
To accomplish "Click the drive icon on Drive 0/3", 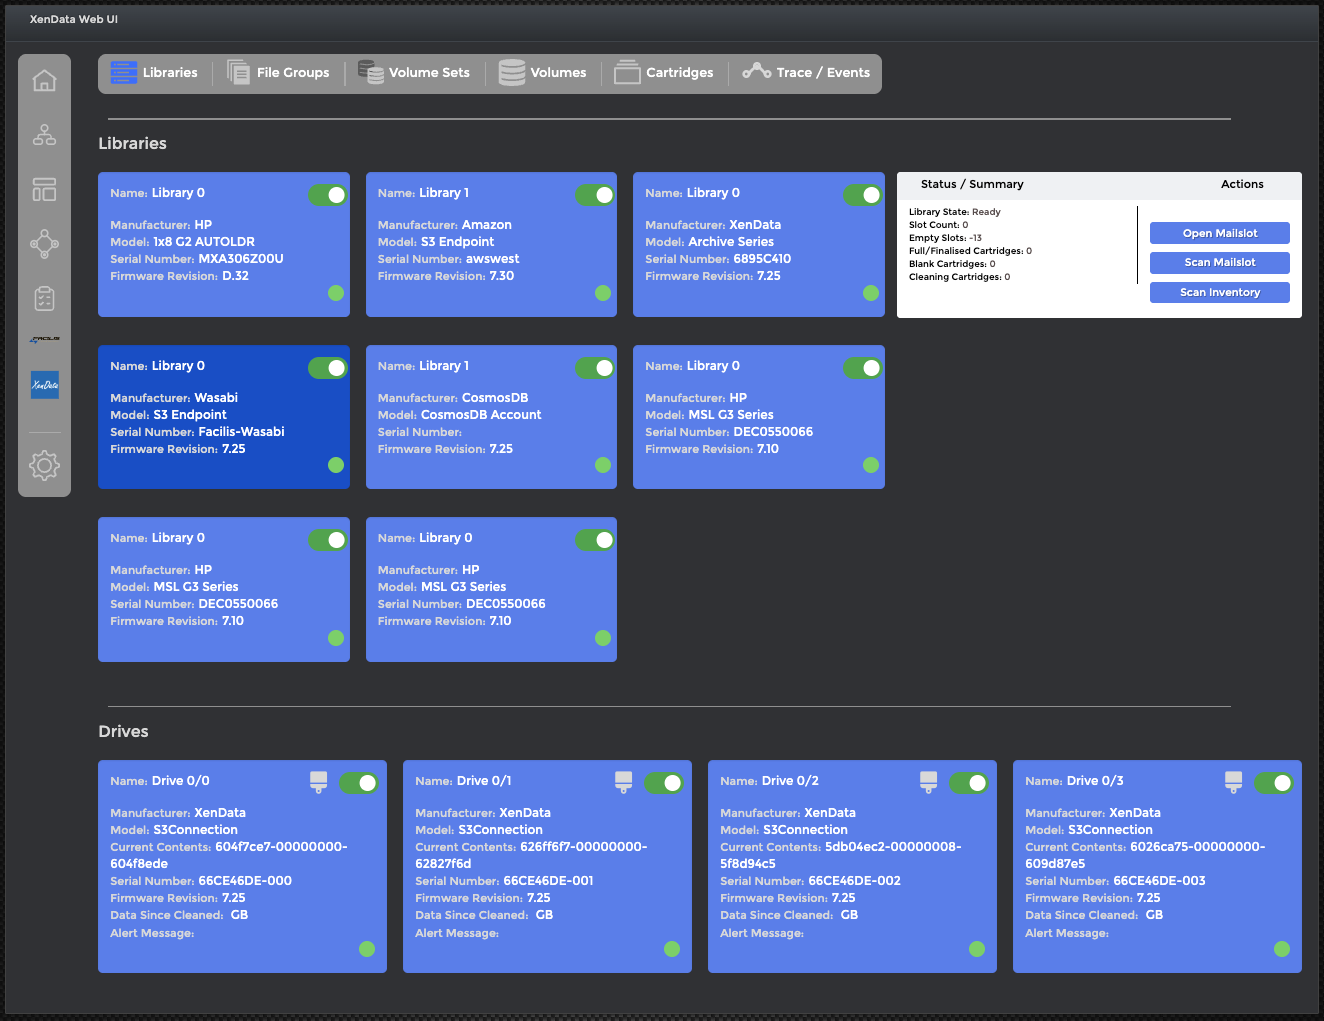I will (1234, 782).
